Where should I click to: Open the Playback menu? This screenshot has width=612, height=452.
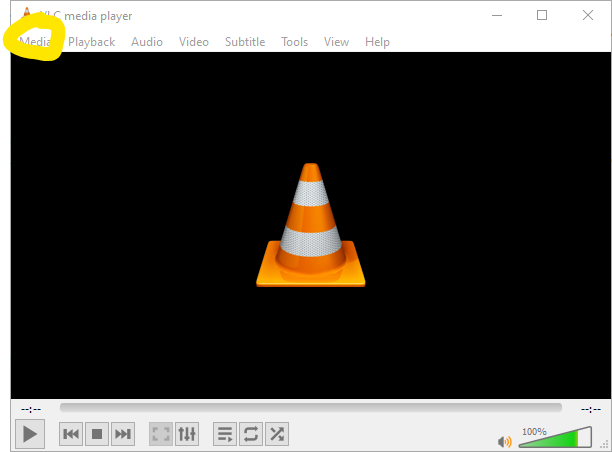(92, 42)
